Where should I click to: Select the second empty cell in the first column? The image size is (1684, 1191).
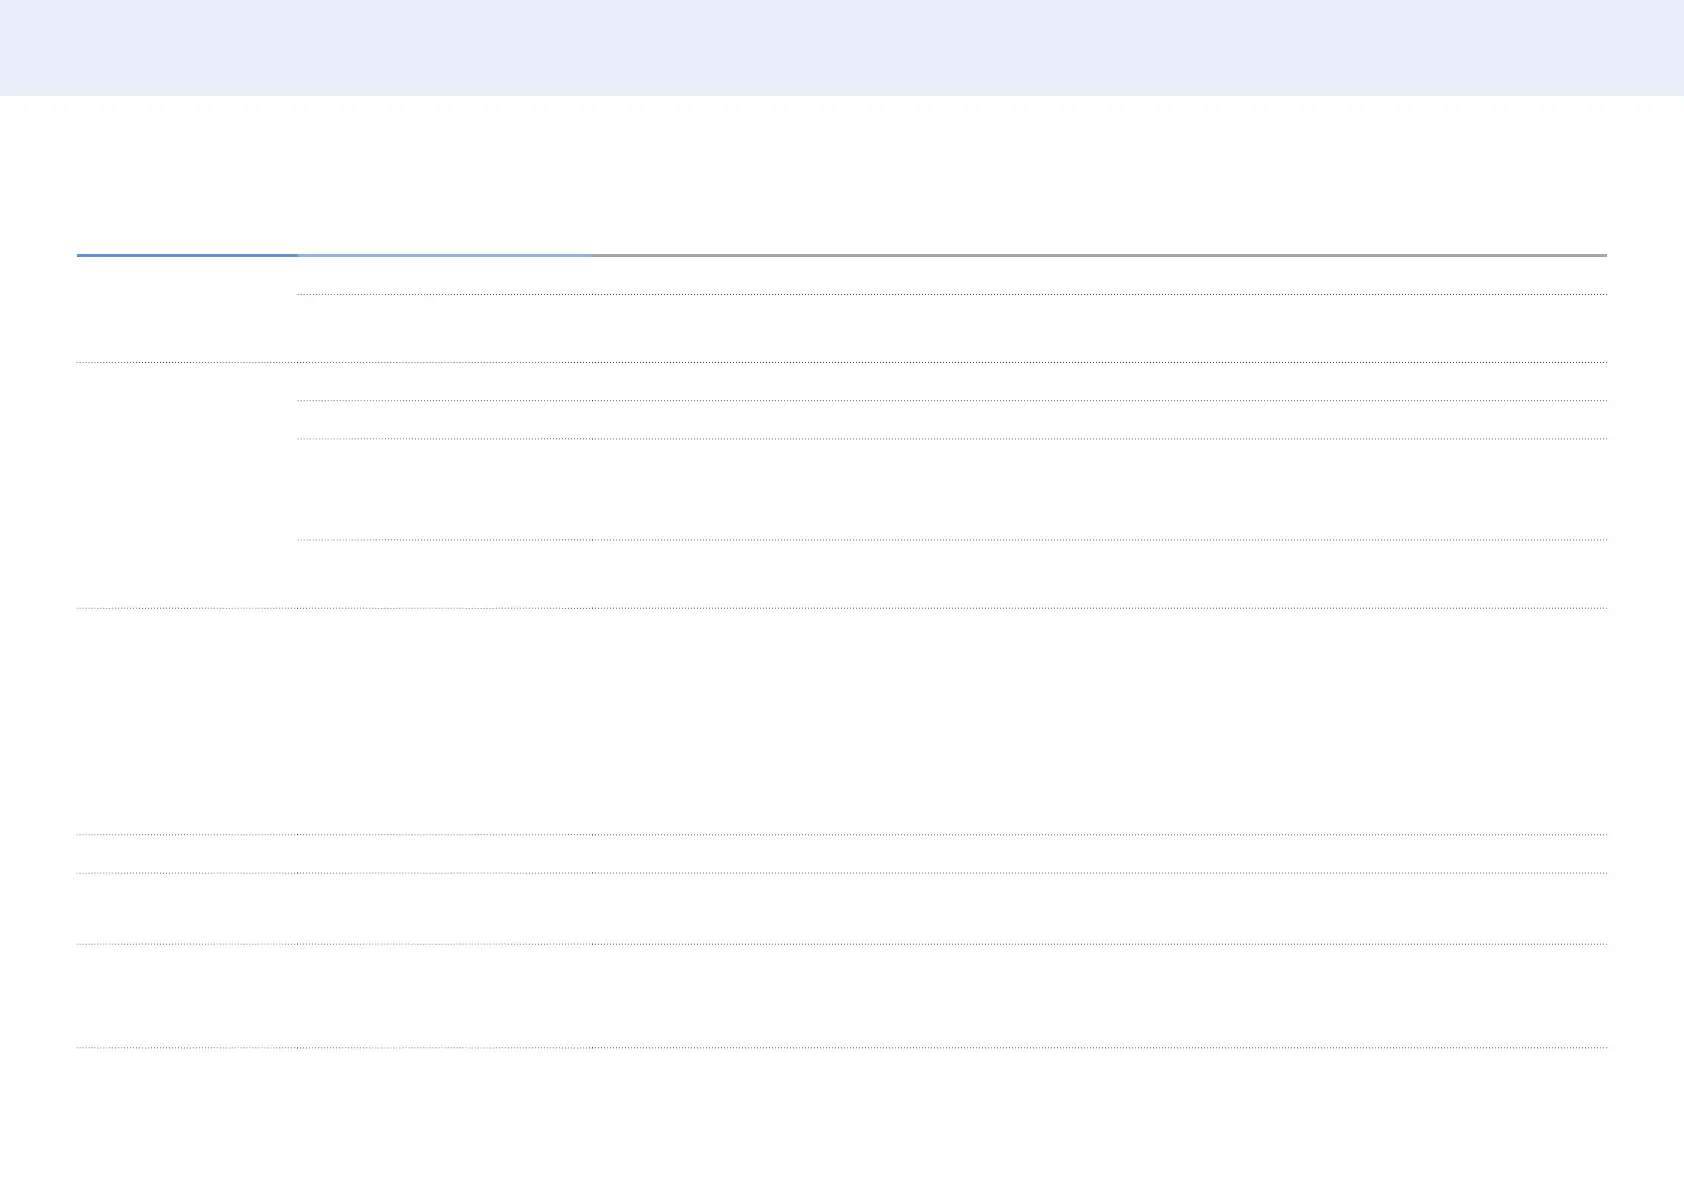point(187,485)
